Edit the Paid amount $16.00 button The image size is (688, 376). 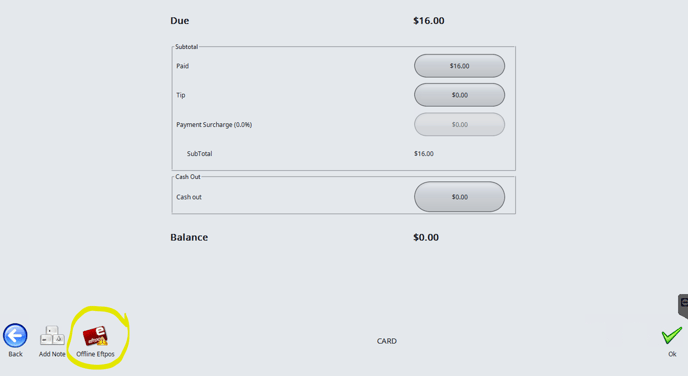(459, 66)
